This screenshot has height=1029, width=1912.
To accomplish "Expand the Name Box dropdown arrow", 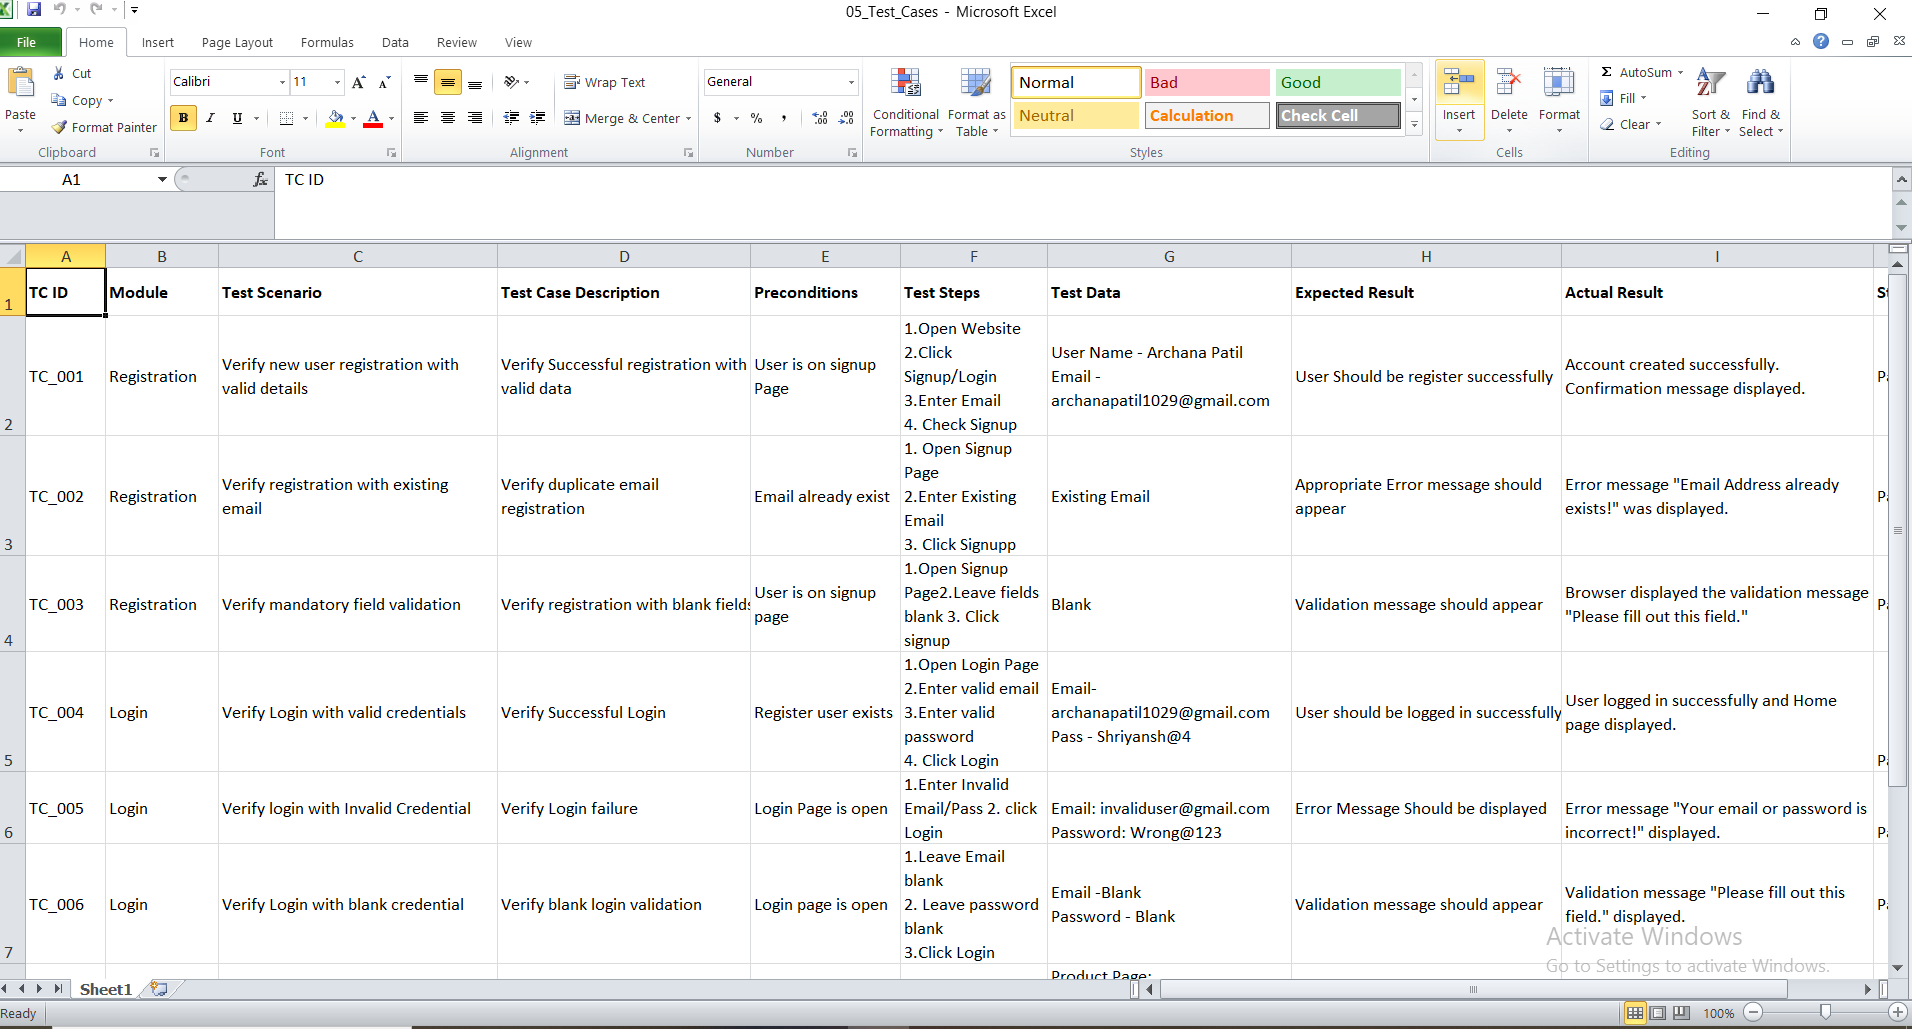I will point(162,179).
